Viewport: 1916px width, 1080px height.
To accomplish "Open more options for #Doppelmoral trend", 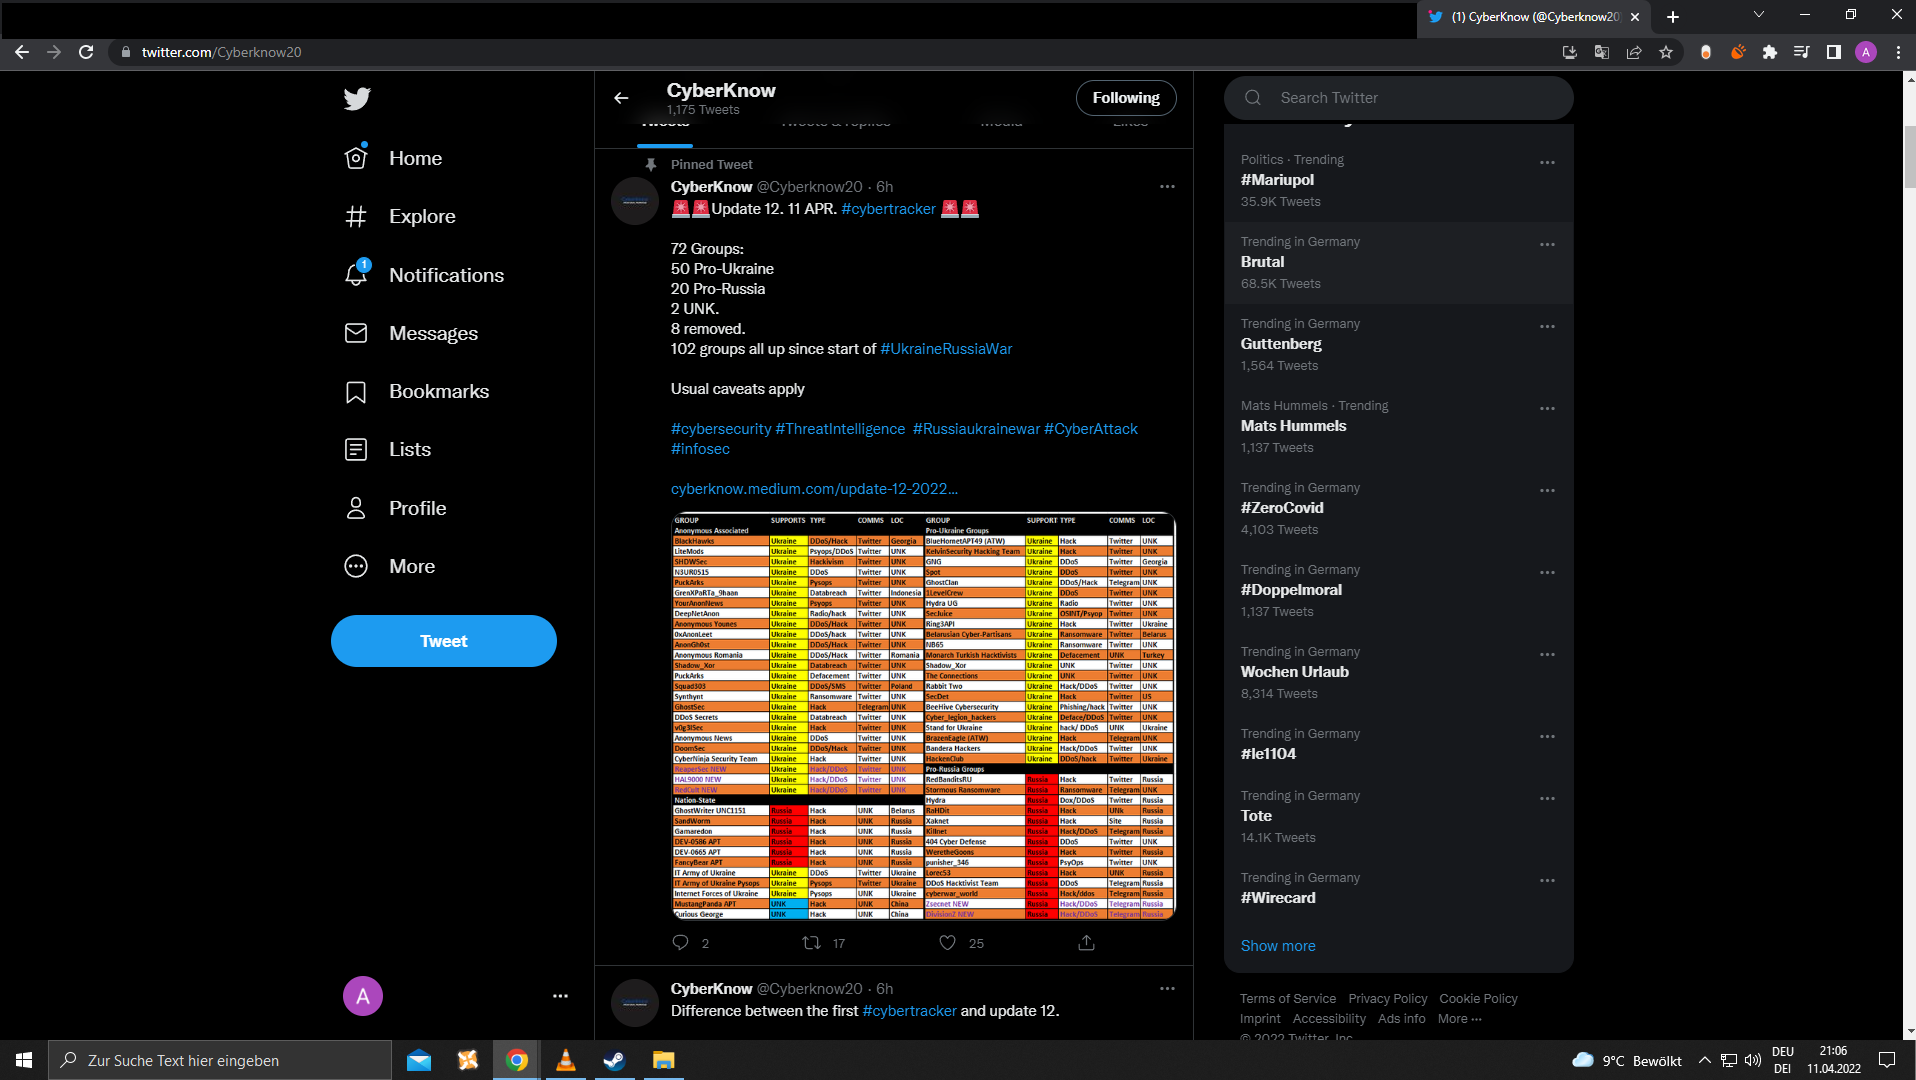I will coord(1547,573).
